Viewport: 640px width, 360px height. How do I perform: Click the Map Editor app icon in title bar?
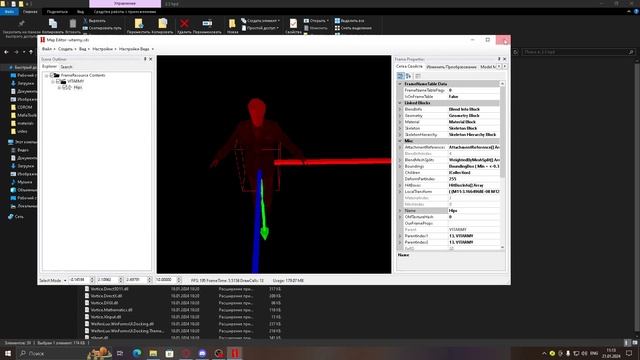pos(42,40)
